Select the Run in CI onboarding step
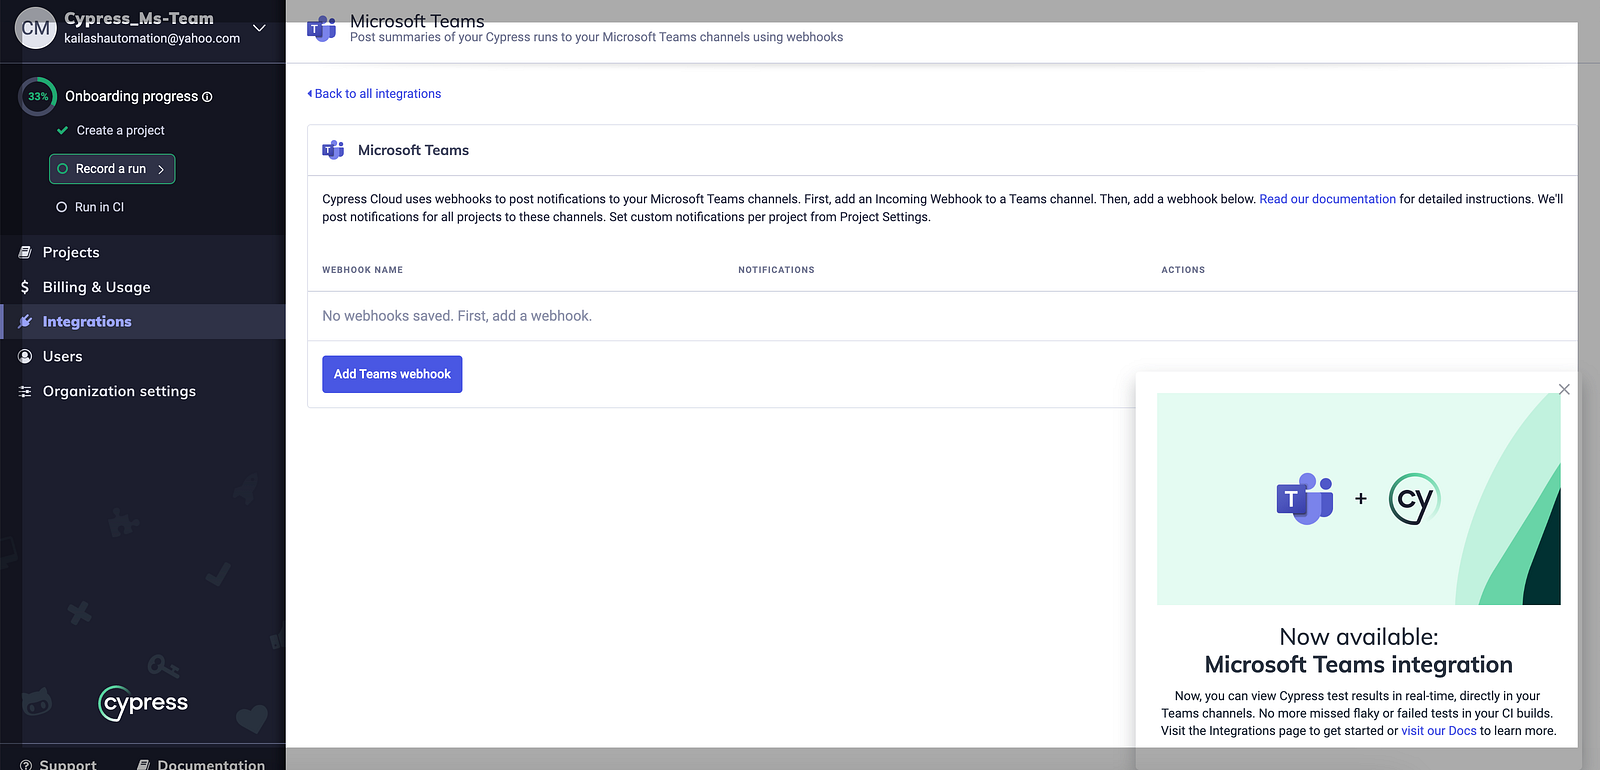Image resolution: width=1600 pixels, height=770 pixels. coord(90,207)
